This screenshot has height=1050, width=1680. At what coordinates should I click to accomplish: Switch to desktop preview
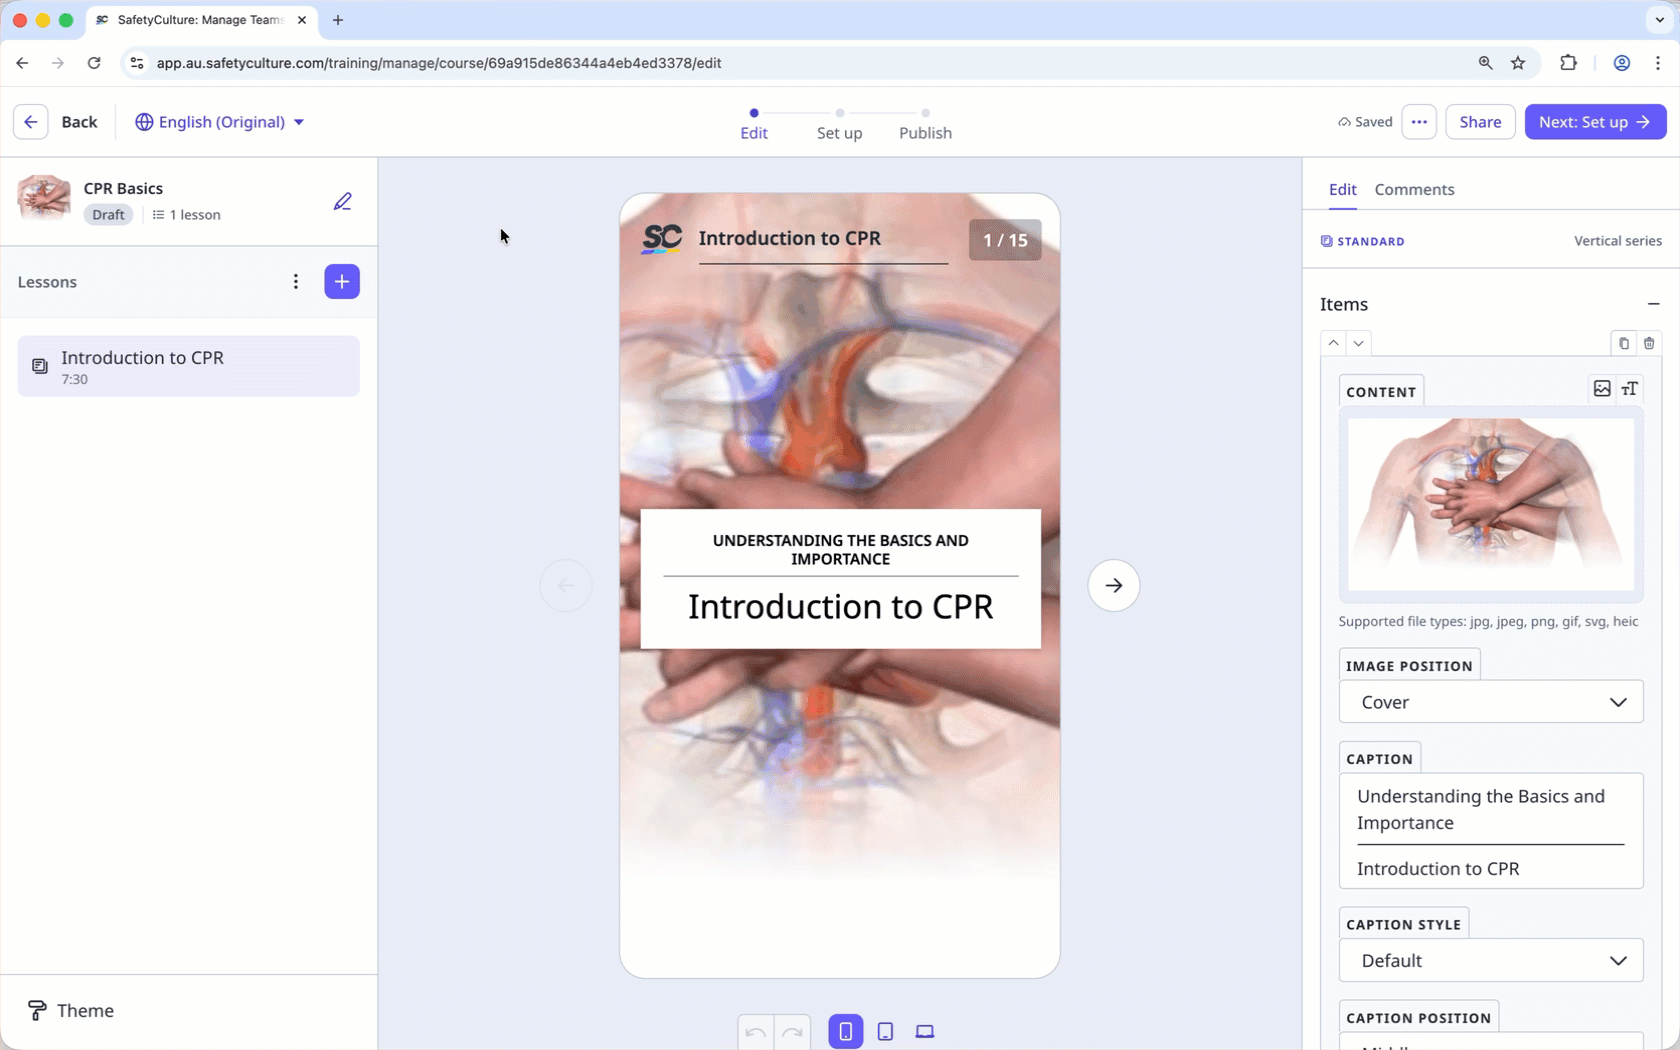925,1032
